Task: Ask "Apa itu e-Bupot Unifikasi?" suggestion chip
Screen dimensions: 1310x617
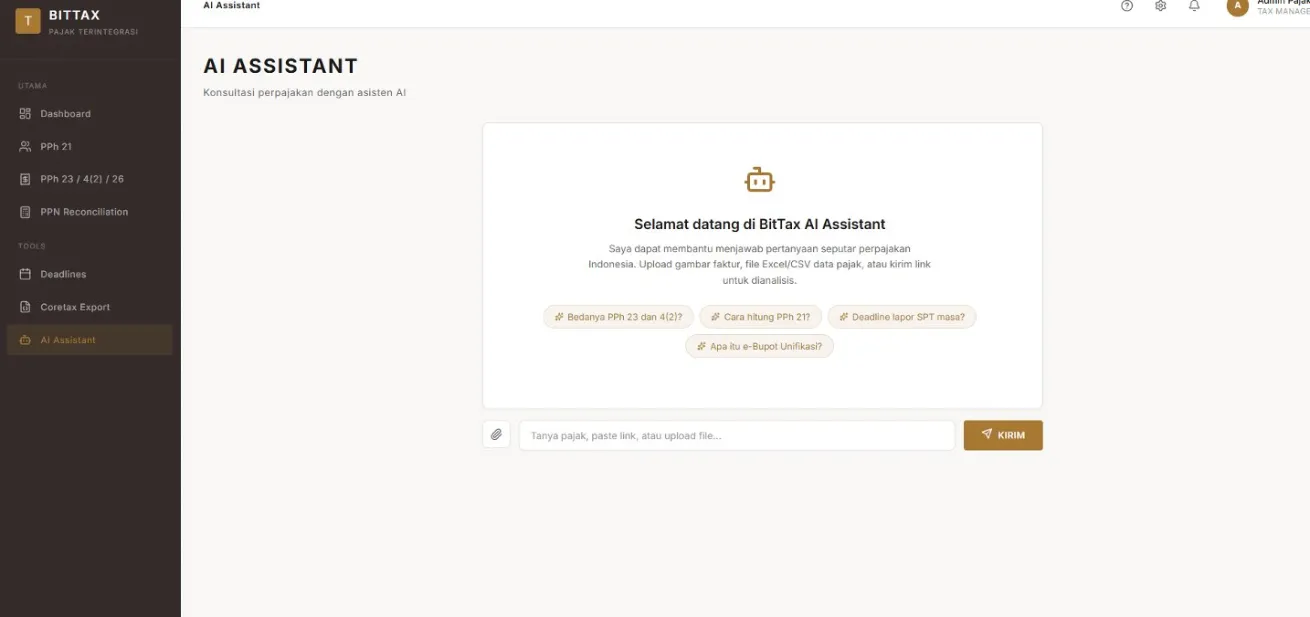Action: [760, 346]
